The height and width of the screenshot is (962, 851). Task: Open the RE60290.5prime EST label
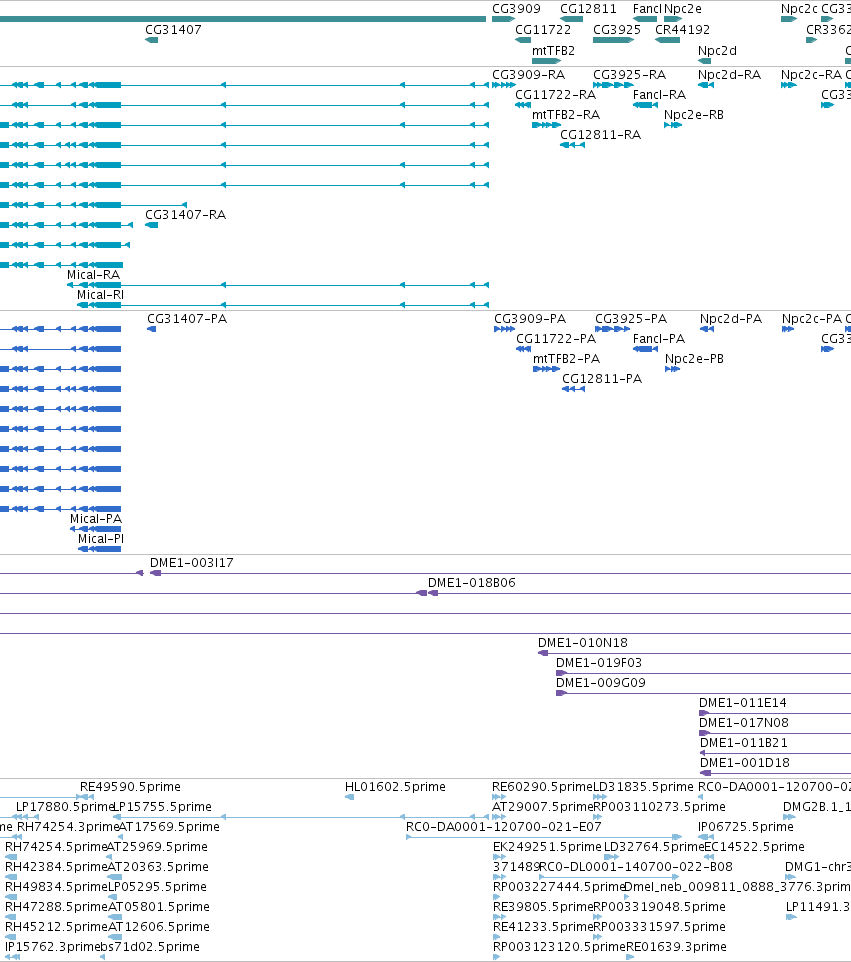[542, 787]
